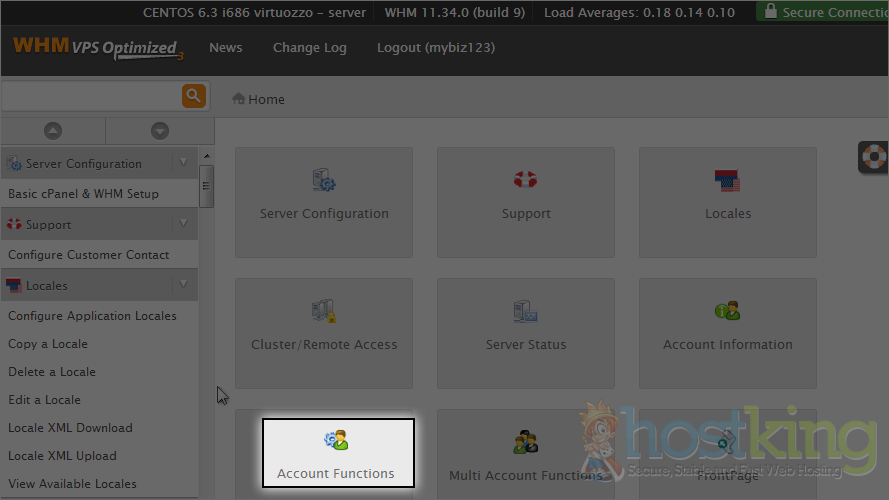Open the News menu item
Screen dimensions: 889x500
(225, 48)
